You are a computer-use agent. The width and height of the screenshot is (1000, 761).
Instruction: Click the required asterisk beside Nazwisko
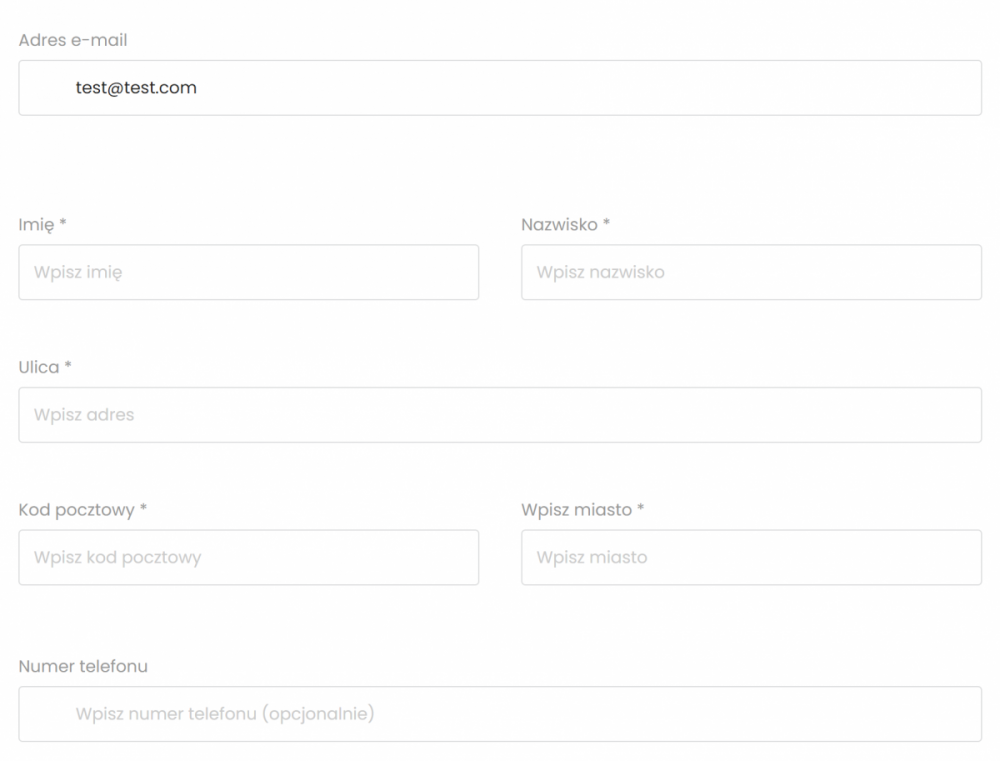click(x=606, y=224)
